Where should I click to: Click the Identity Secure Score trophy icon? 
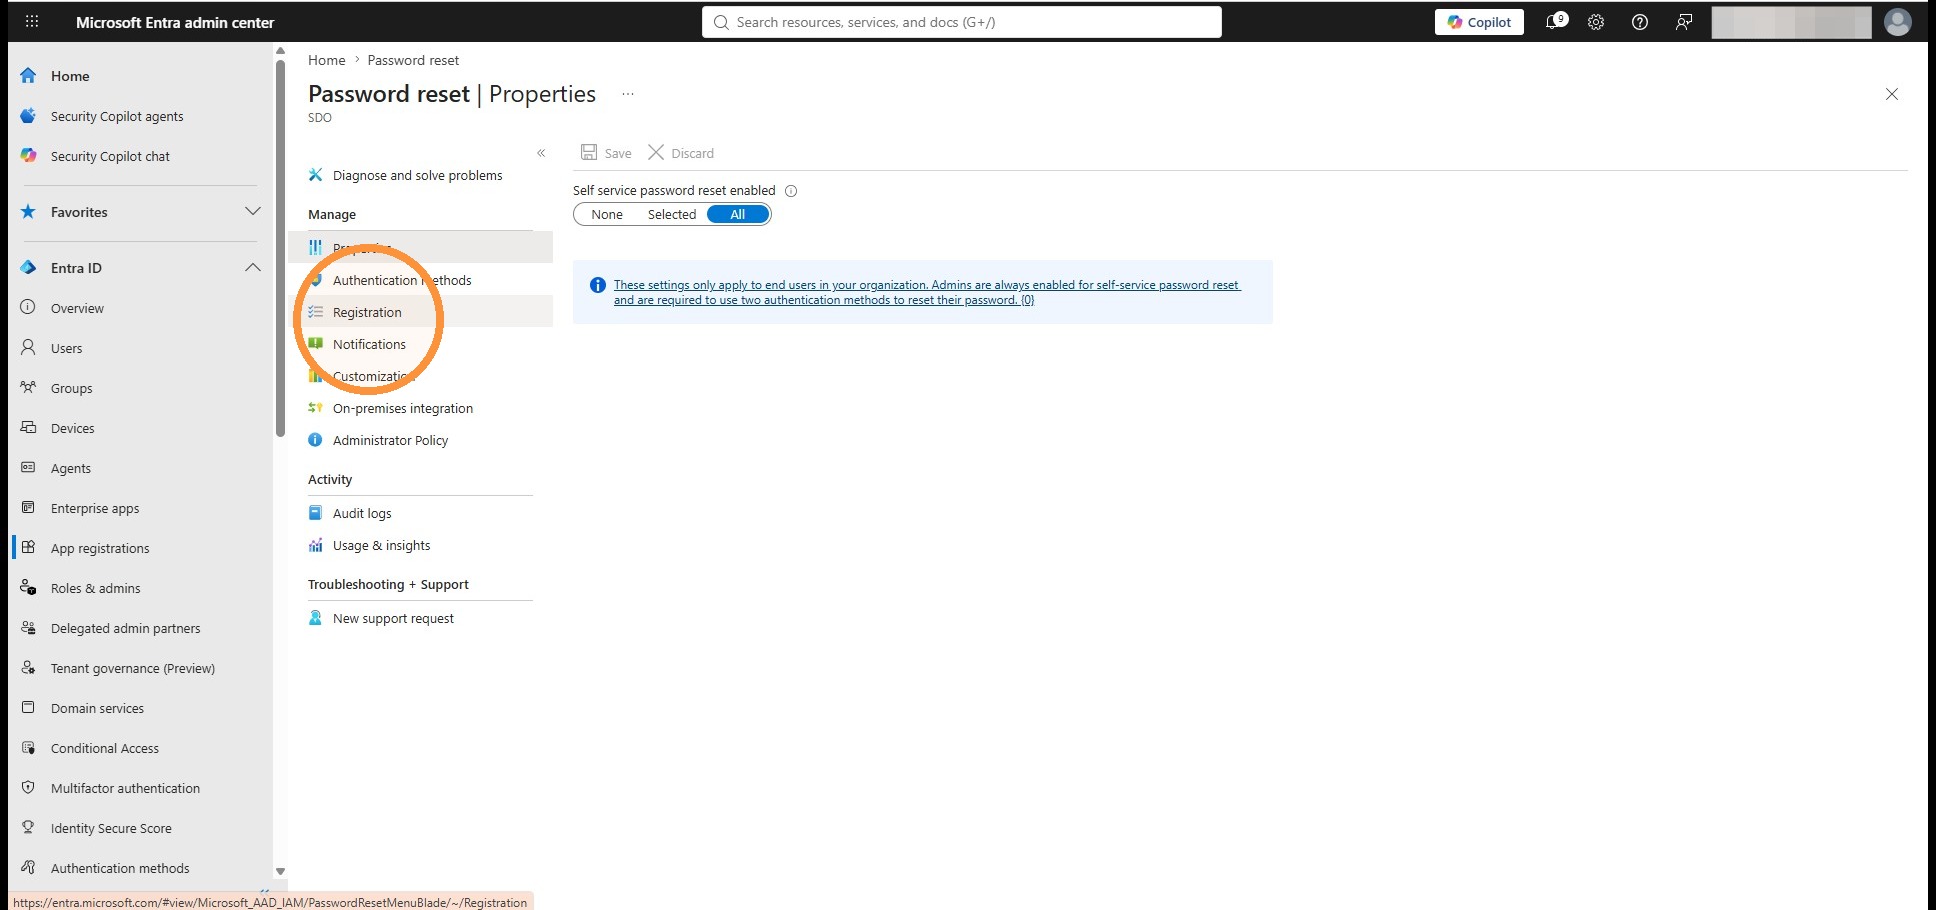click(28, 828)
